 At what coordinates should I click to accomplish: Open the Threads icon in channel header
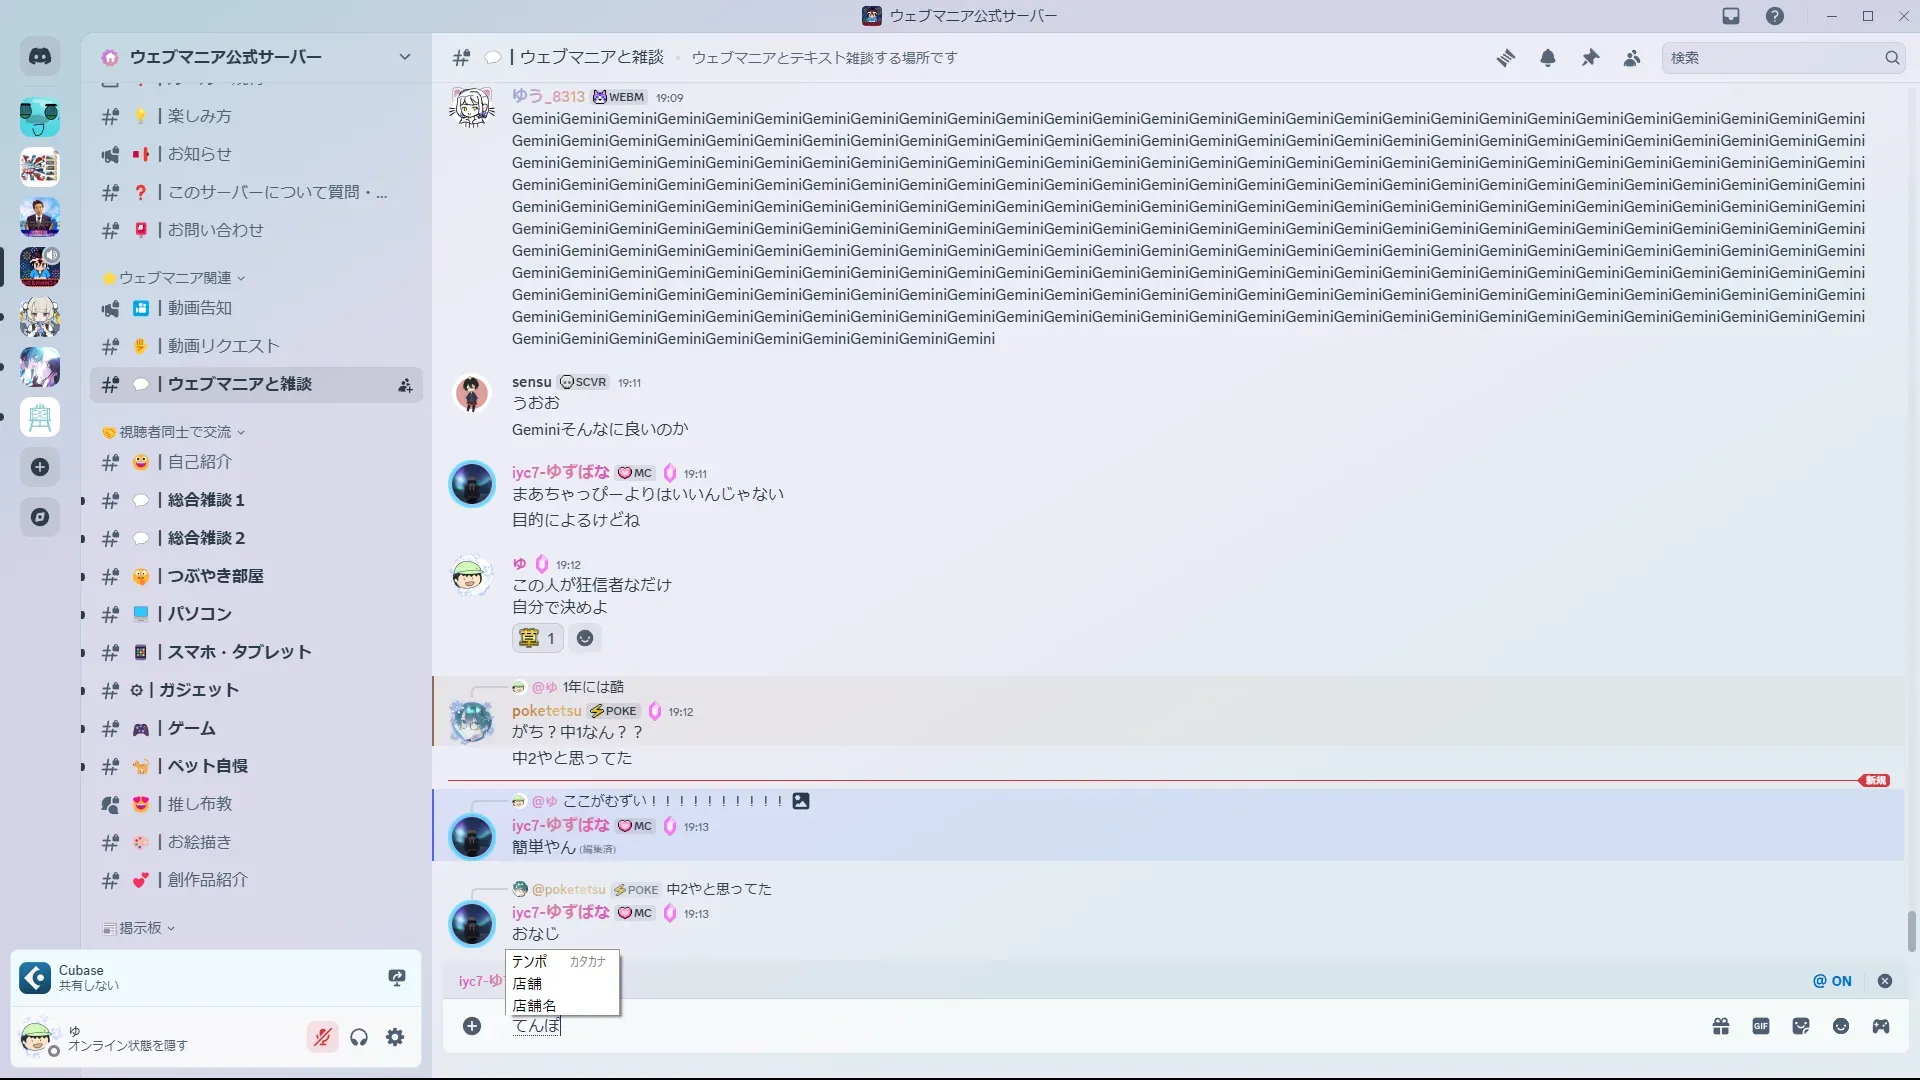coord(1505,58)
